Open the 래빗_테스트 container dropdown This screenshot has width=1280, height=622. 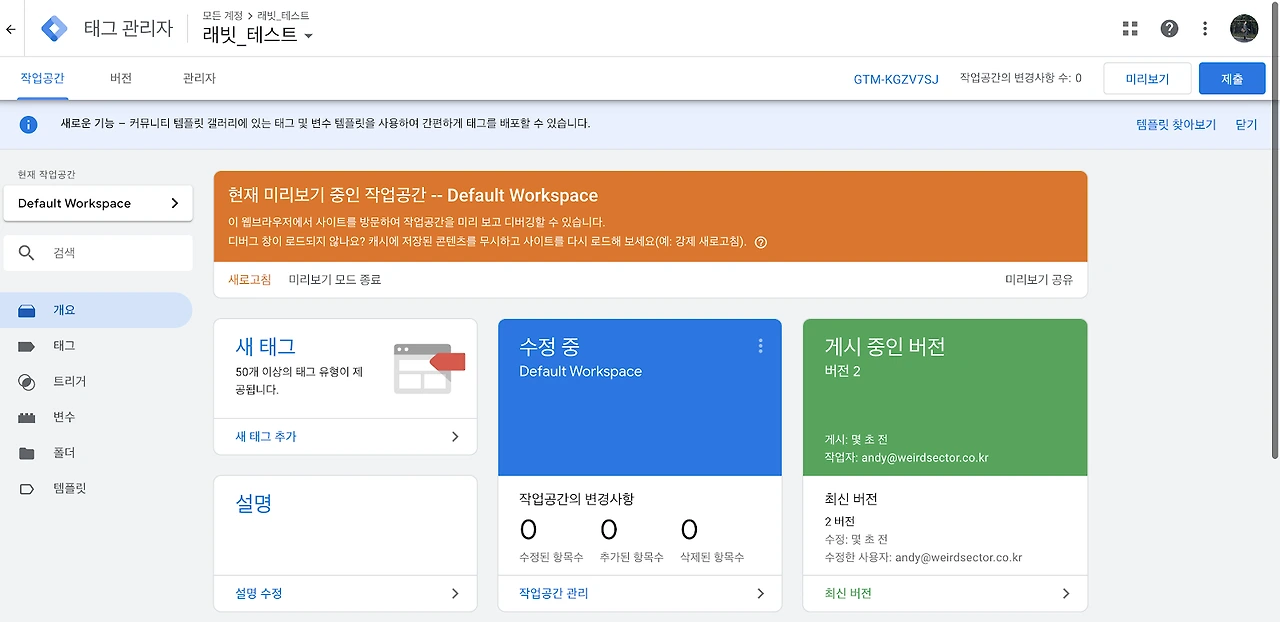(x=258, y=35)
